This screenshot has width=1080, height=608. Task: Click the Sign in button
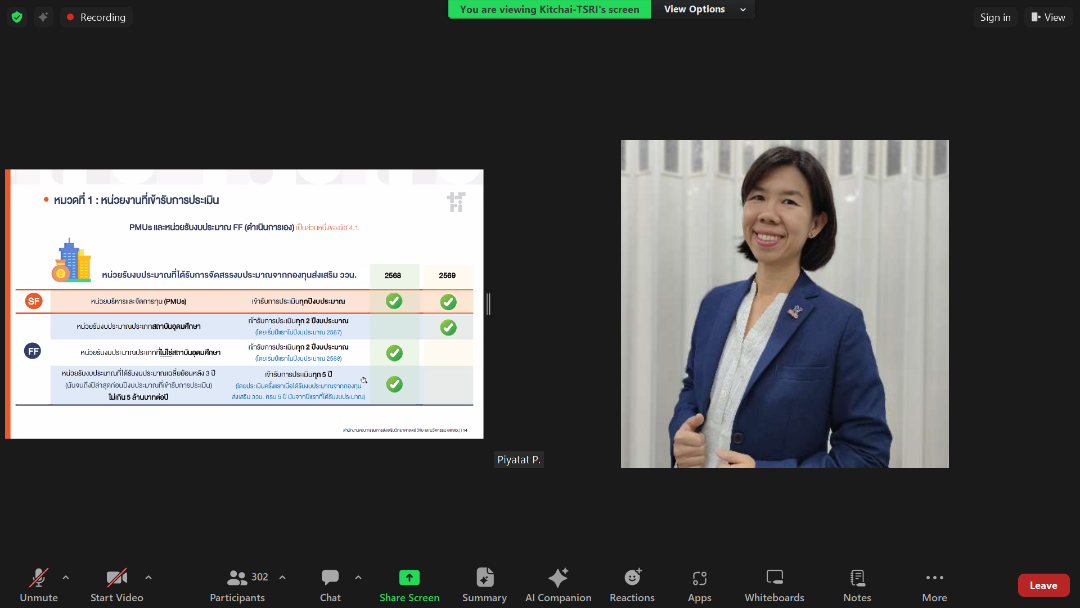click(995, 17)
